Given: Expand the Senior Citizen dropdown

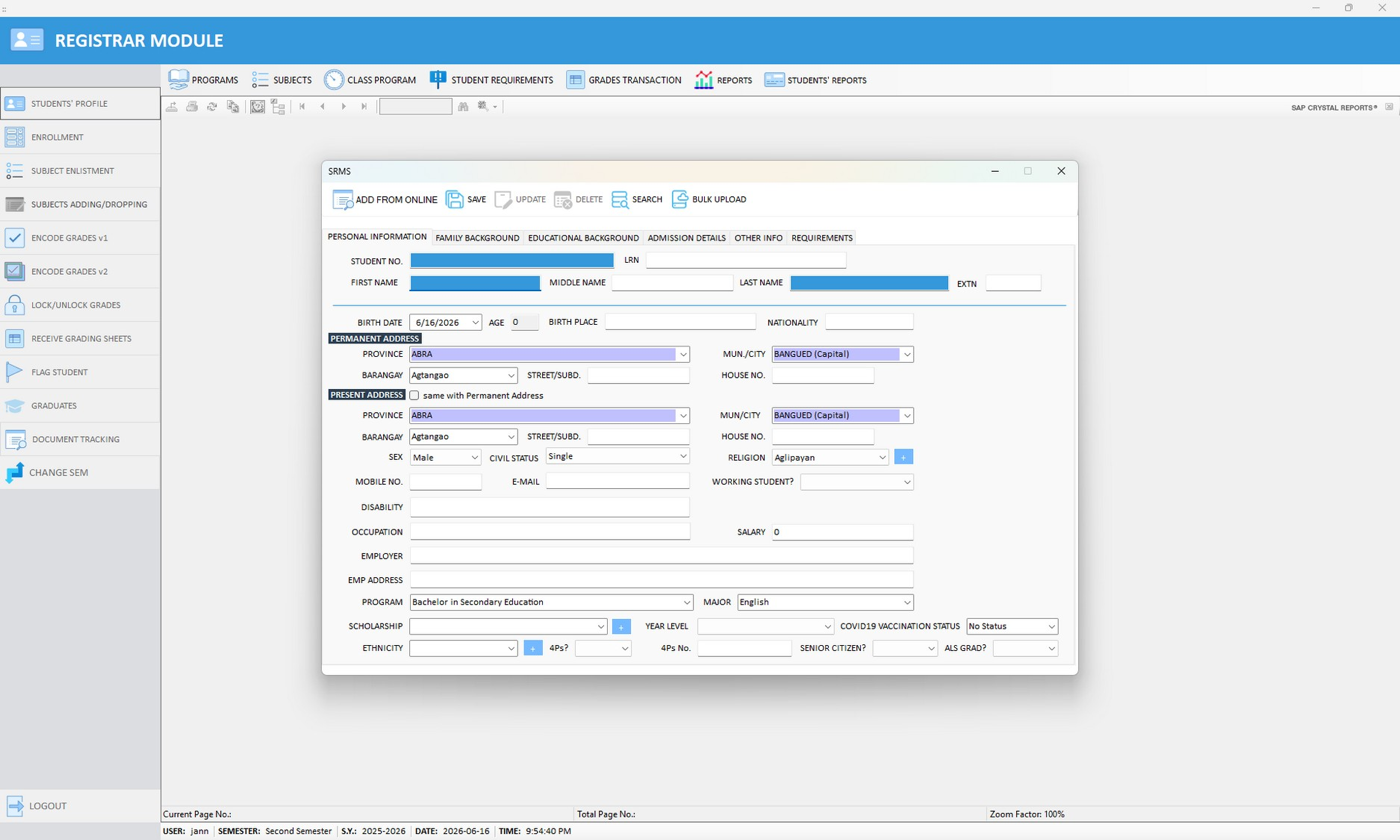Looking at the screenshot, I should click(931, 648).
